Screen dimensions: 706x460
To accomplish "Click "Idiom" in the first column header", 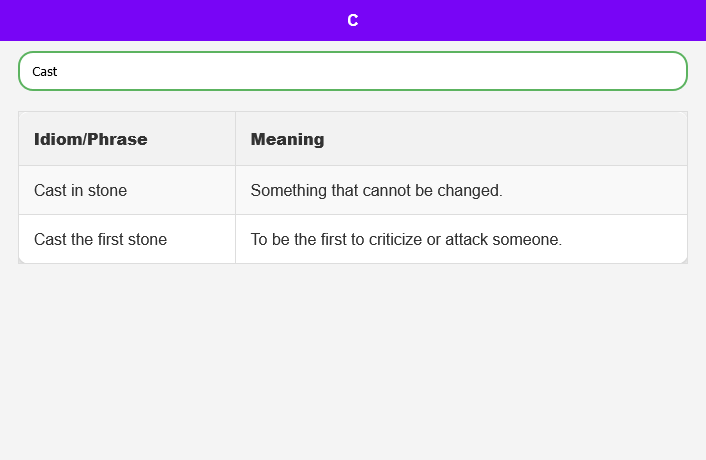I will (57, 139).
